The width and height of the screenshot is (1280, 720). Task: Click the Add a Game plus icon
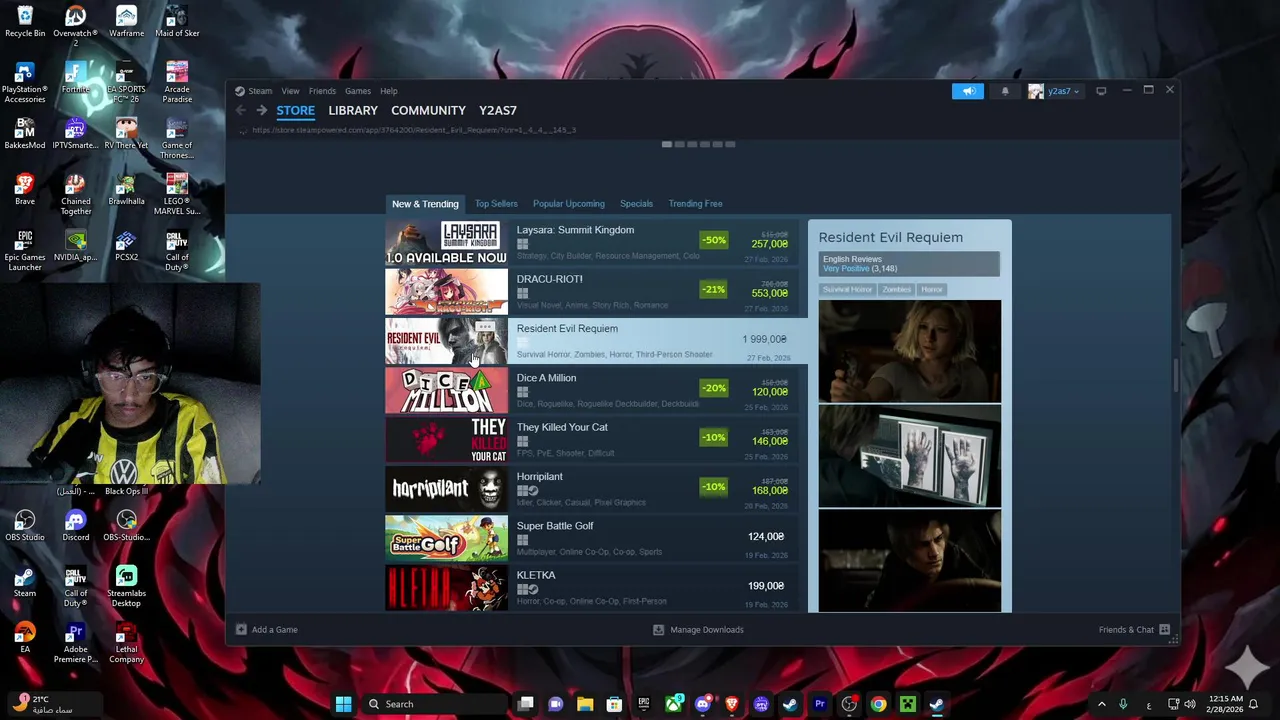tap(241, 629)
